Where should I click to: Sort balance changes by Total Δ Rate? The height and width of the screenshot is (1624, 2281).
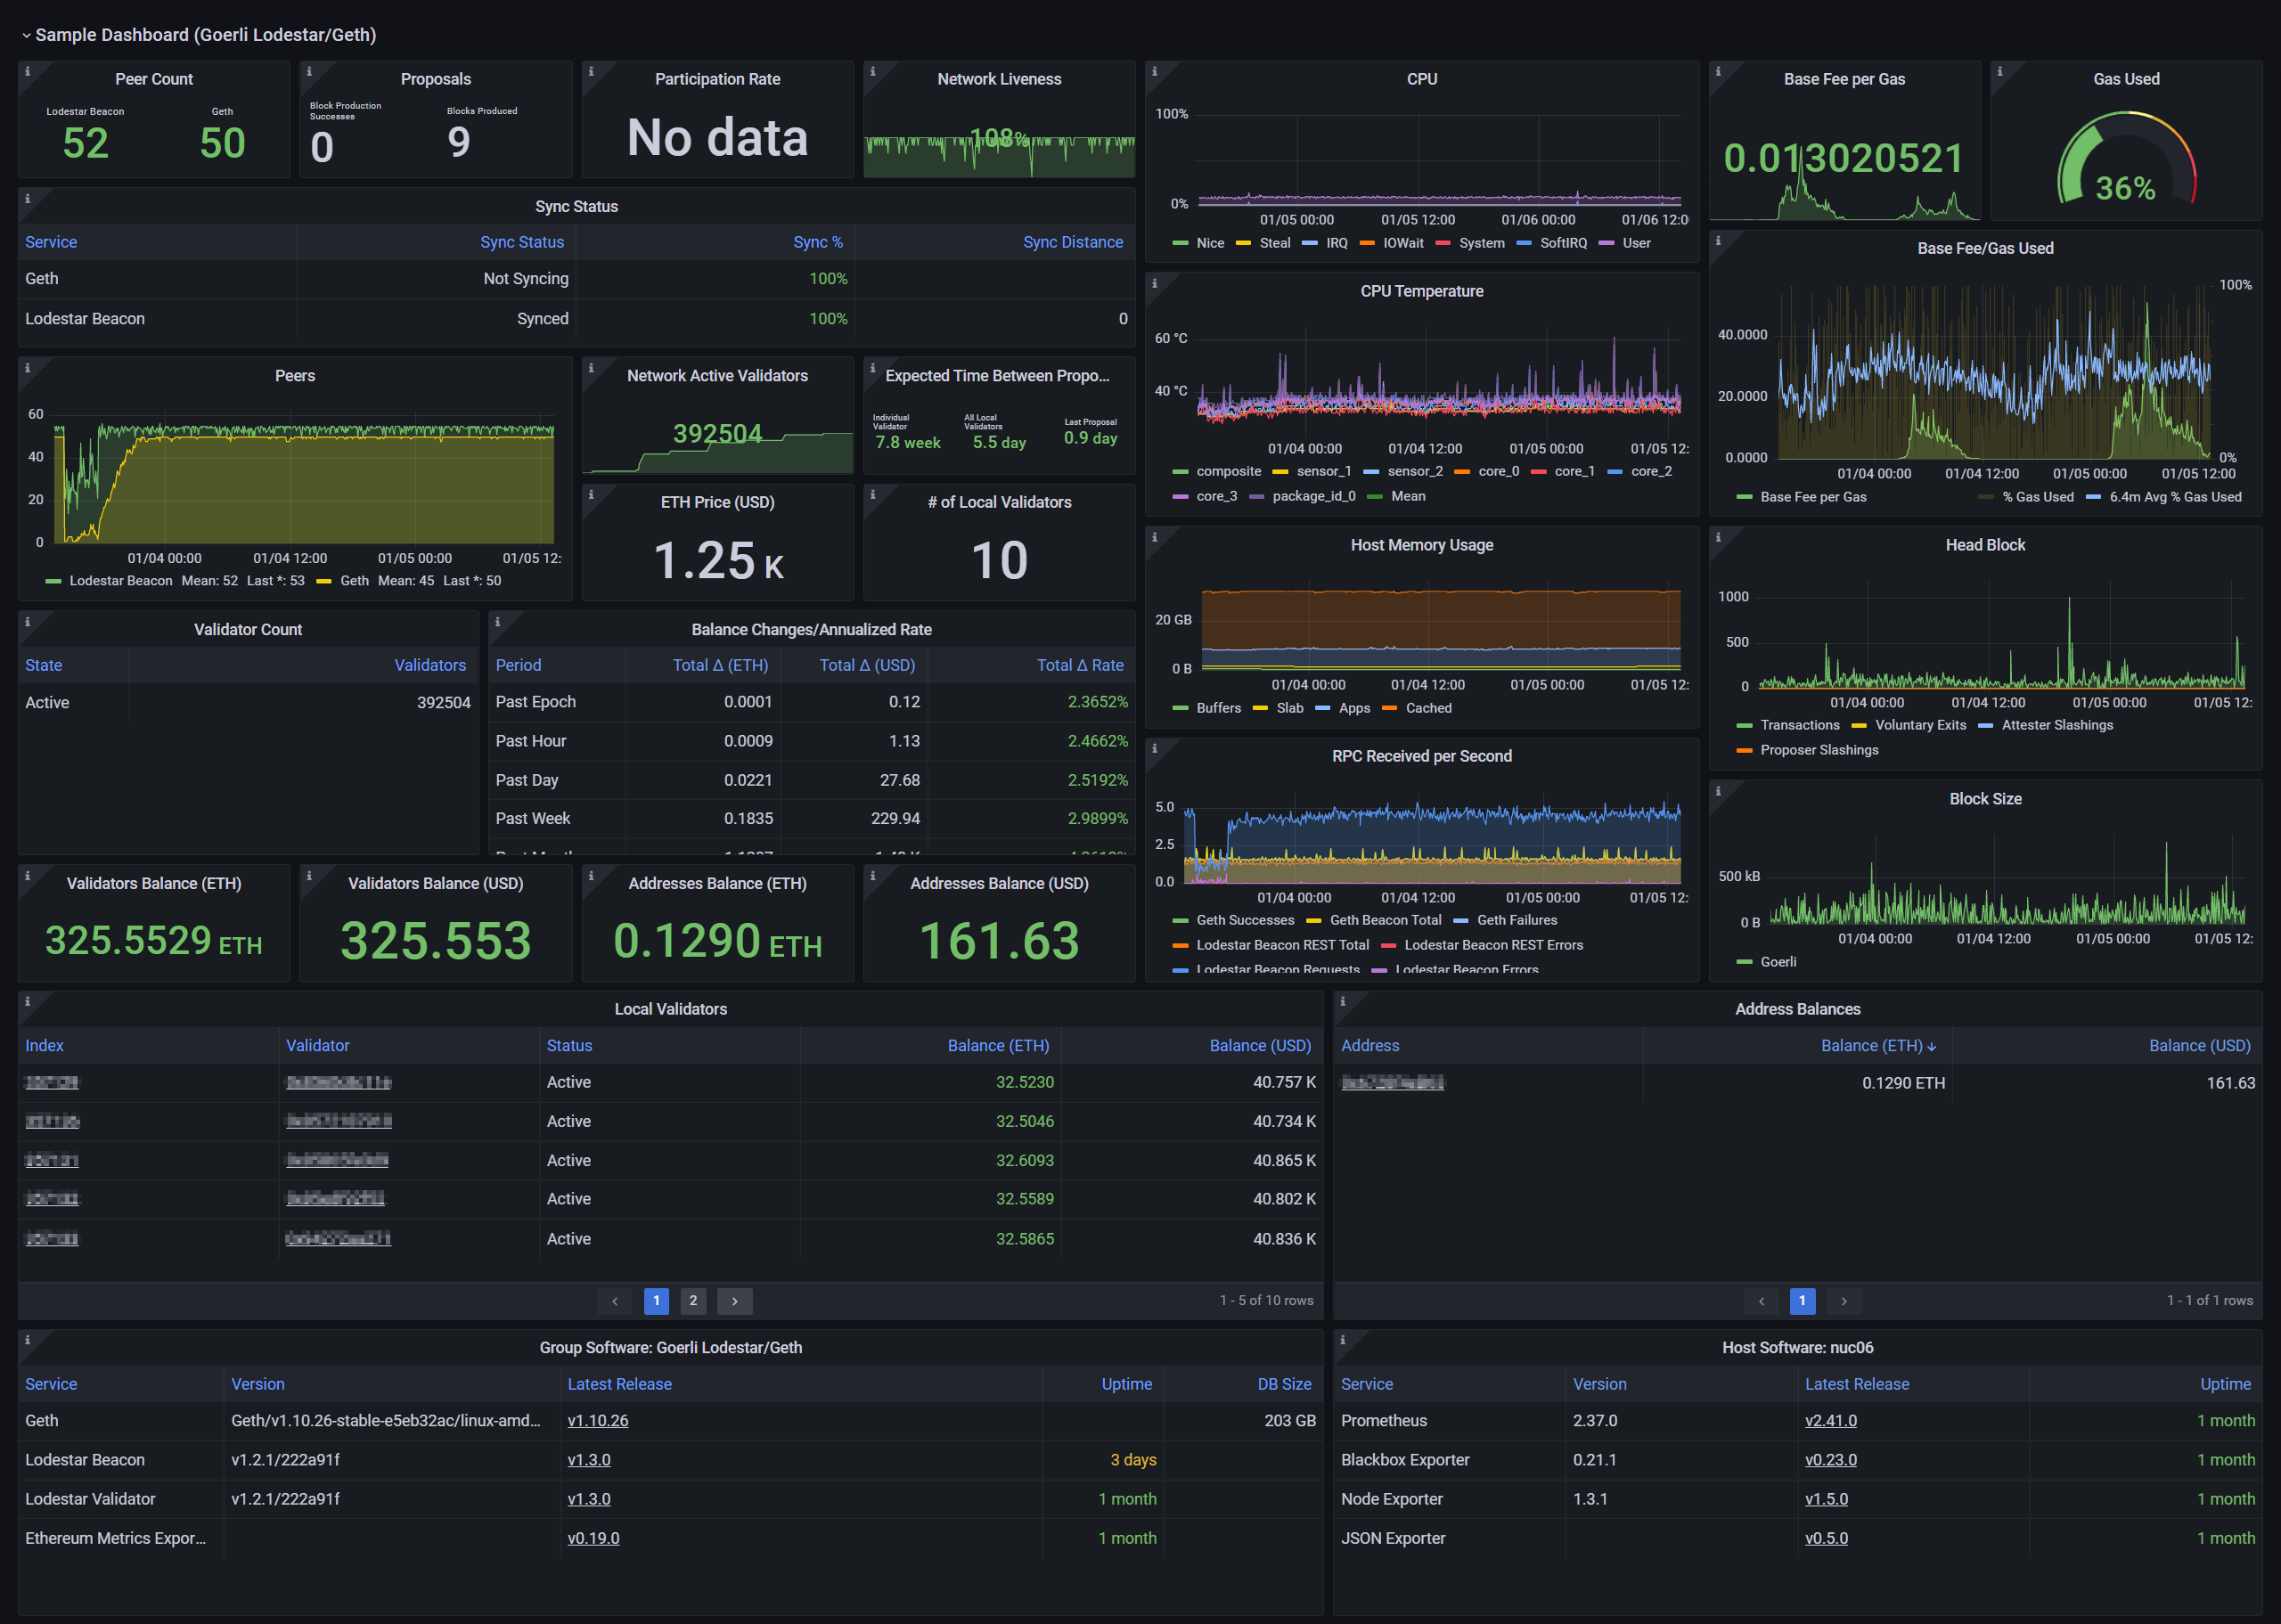1080,666
